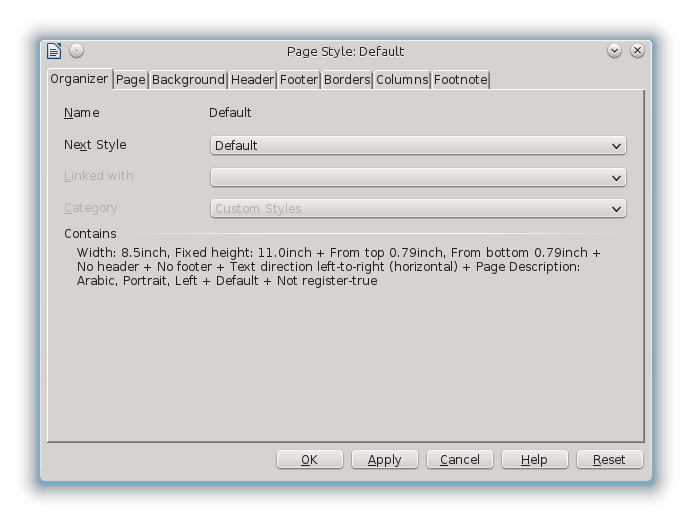Screen dimensions: 692x521
Task: Close the Page Style dialog with X
Action: click(x=637, y=51)
